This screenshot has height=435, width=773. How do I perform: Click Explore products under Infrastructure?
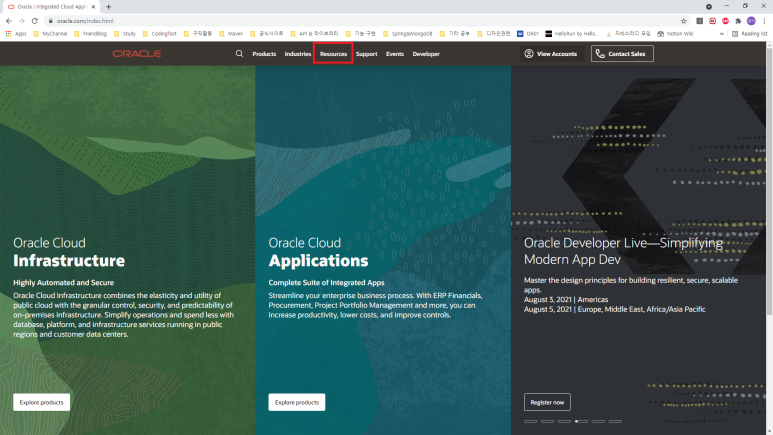pos(41,402)
